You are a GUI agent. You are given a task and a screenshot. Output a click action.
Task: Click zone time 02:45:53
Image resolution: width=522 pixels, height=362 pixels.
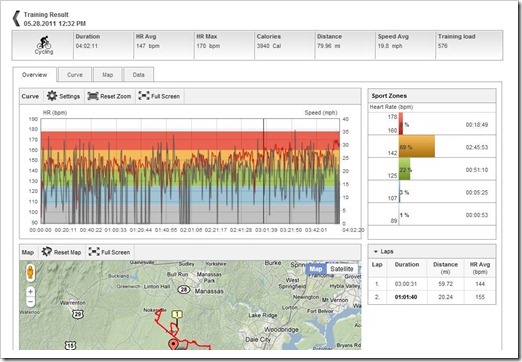pyautogui.click(x=477, y=147)
